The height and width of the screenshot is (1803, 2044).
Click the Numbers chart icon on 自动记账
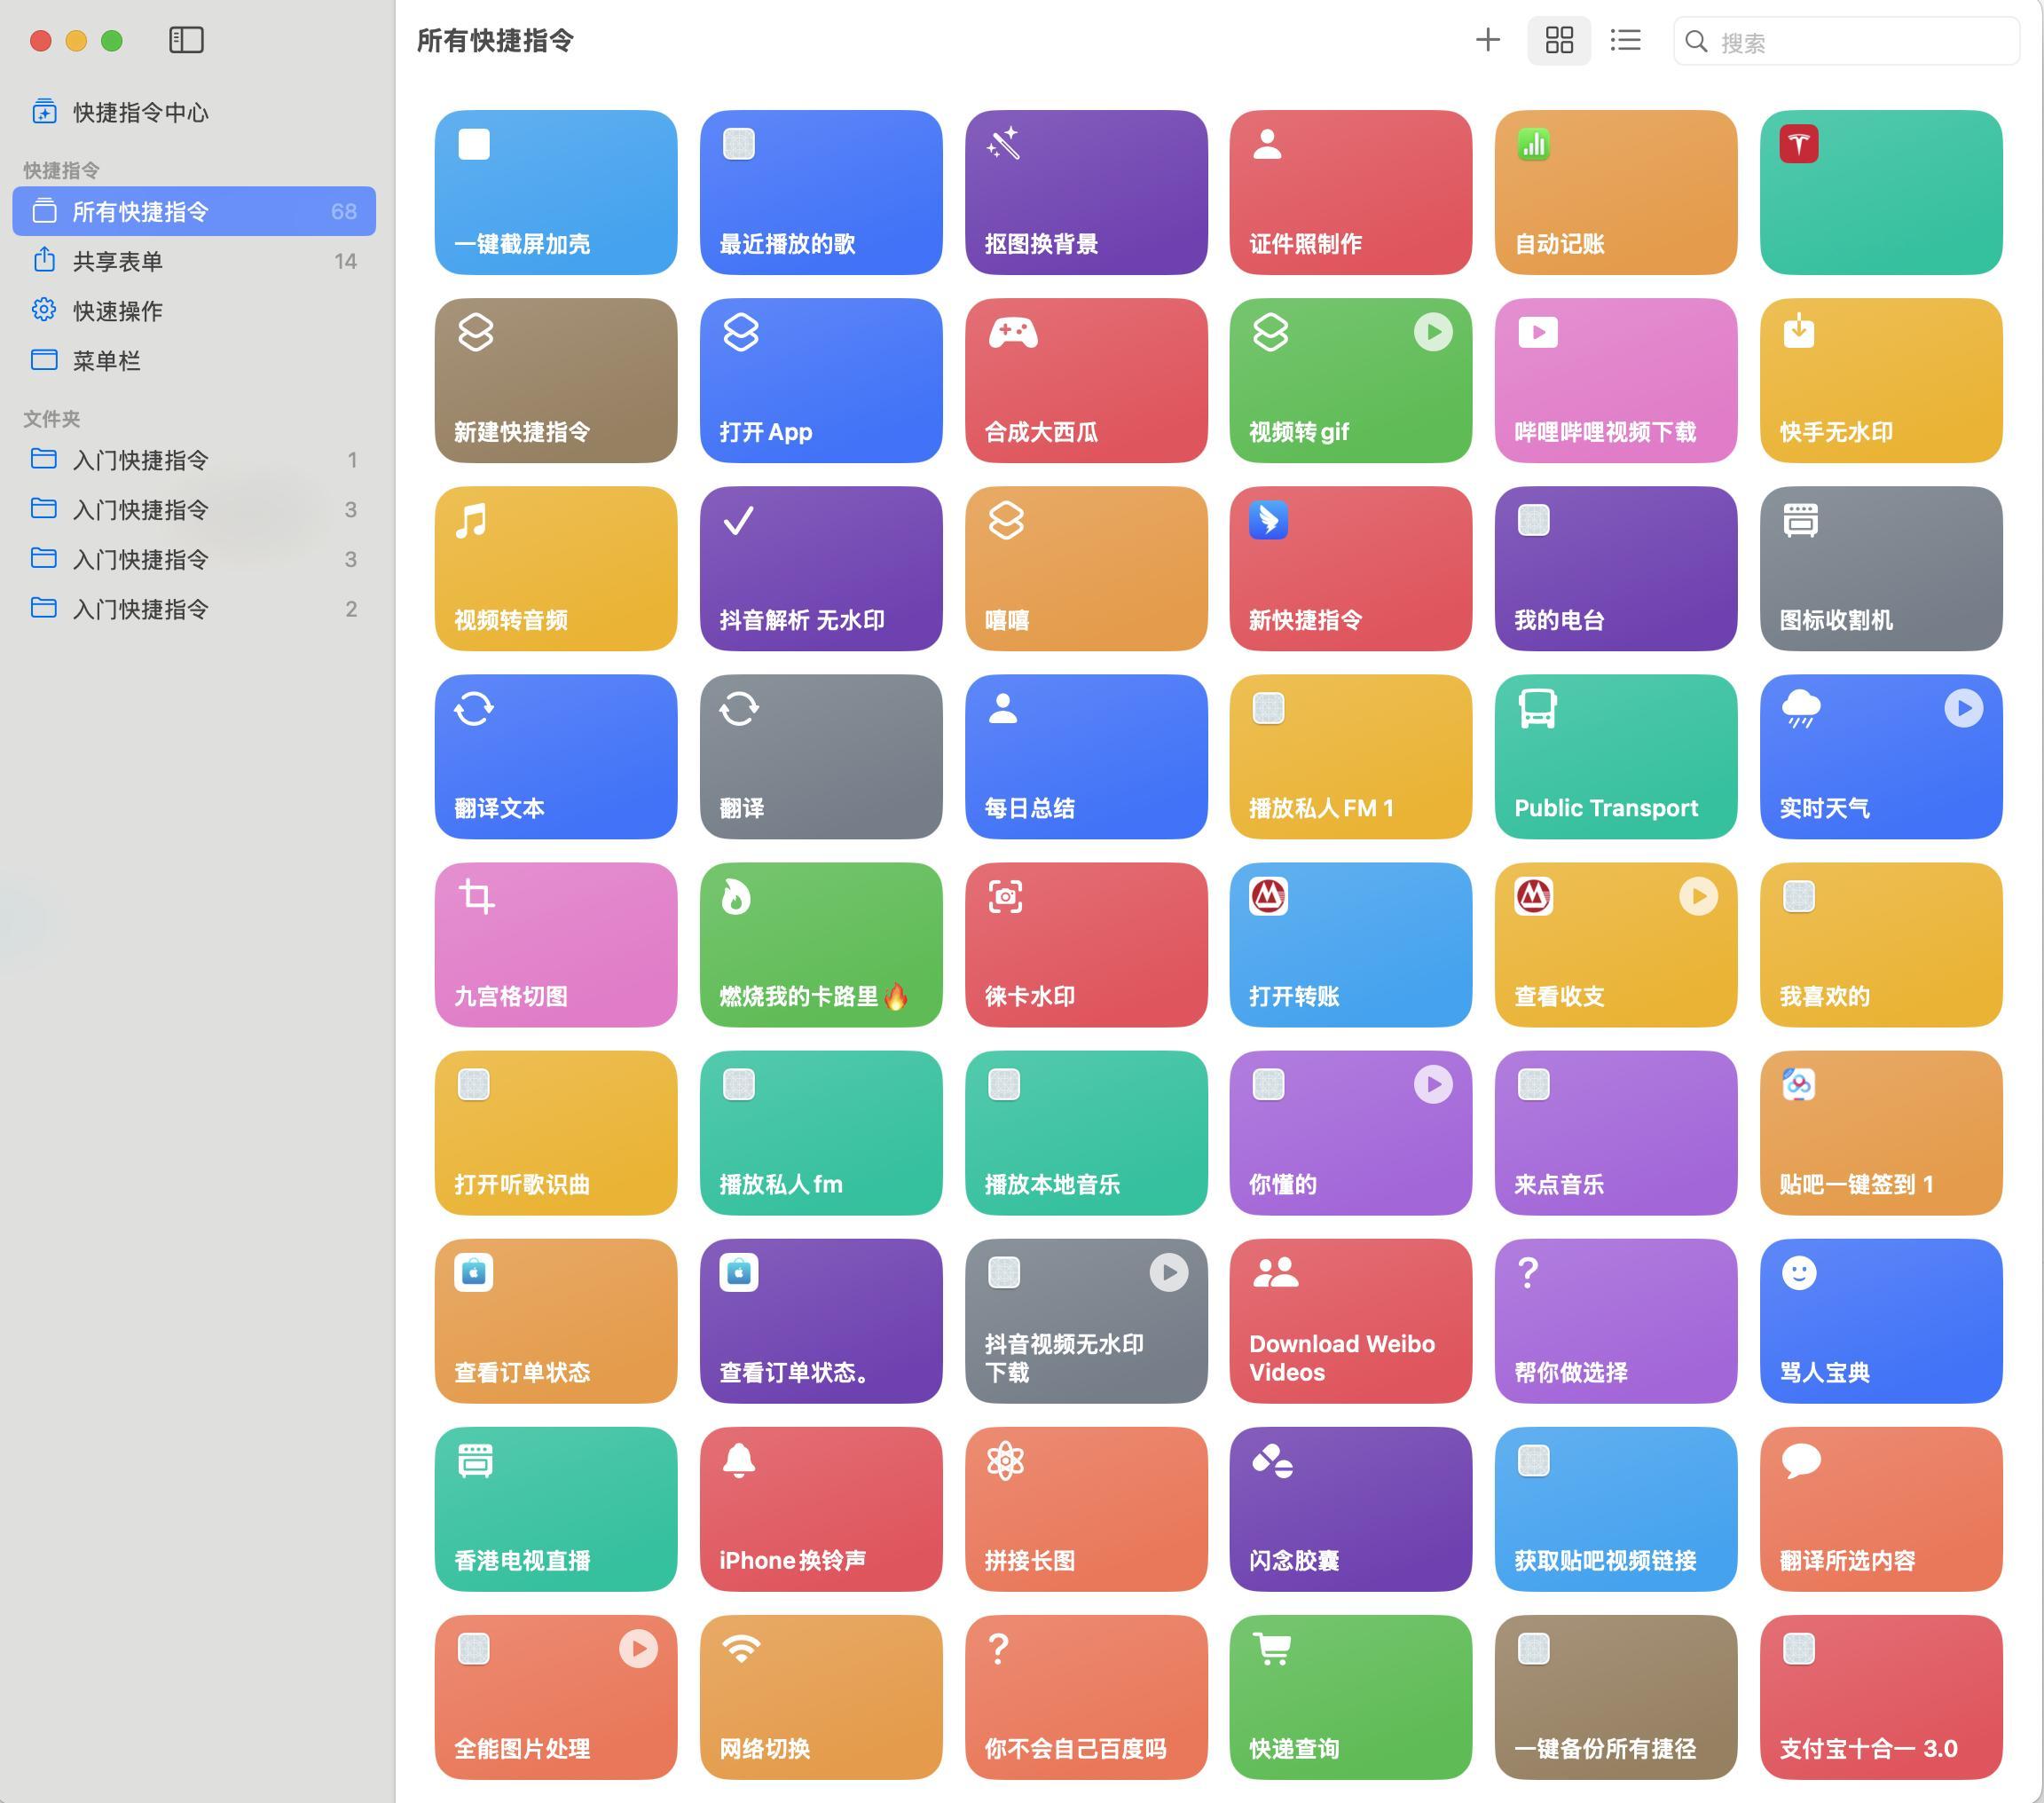[1533, 143]
